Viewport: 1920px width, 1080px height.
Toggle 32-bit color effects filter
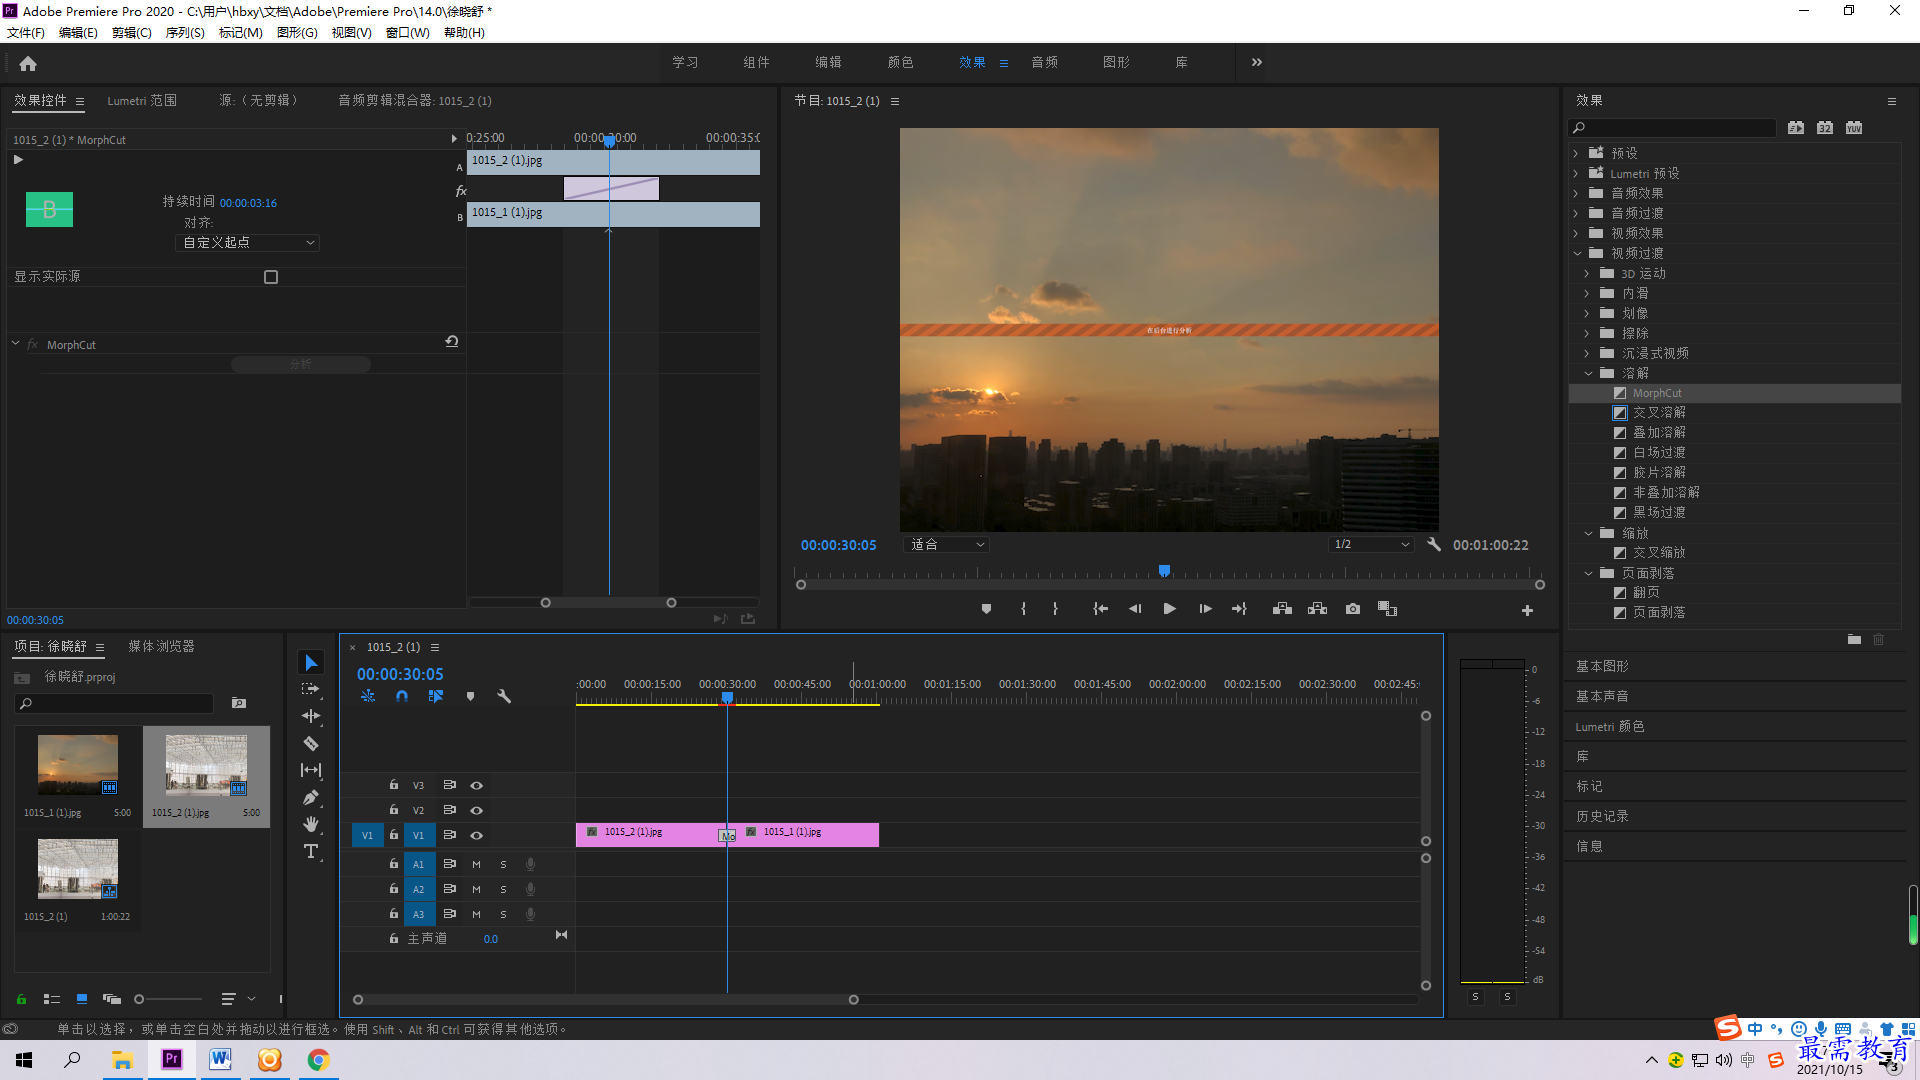(1825, 128)
